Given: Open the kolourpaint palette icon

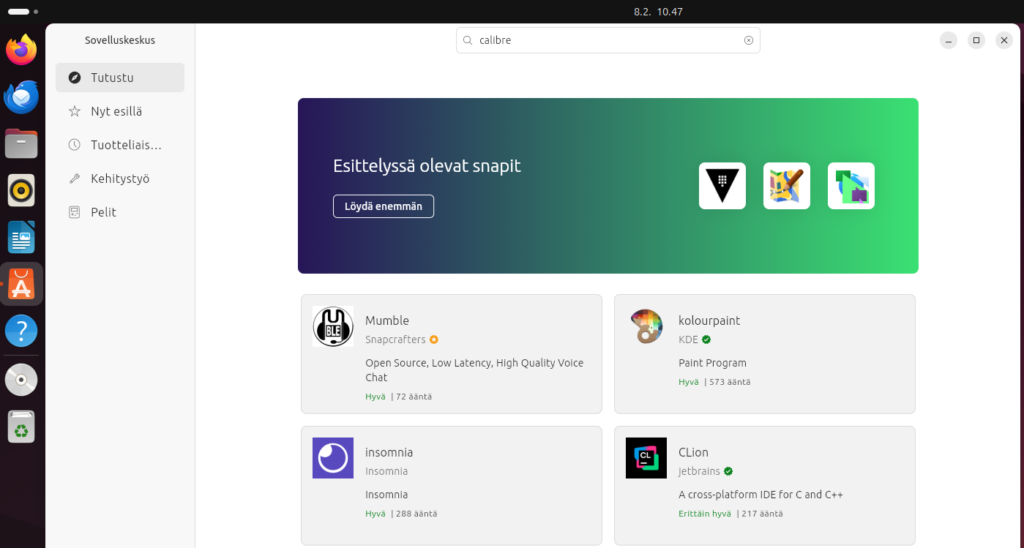Looking at the screenshot, I should tap(646, 327).
